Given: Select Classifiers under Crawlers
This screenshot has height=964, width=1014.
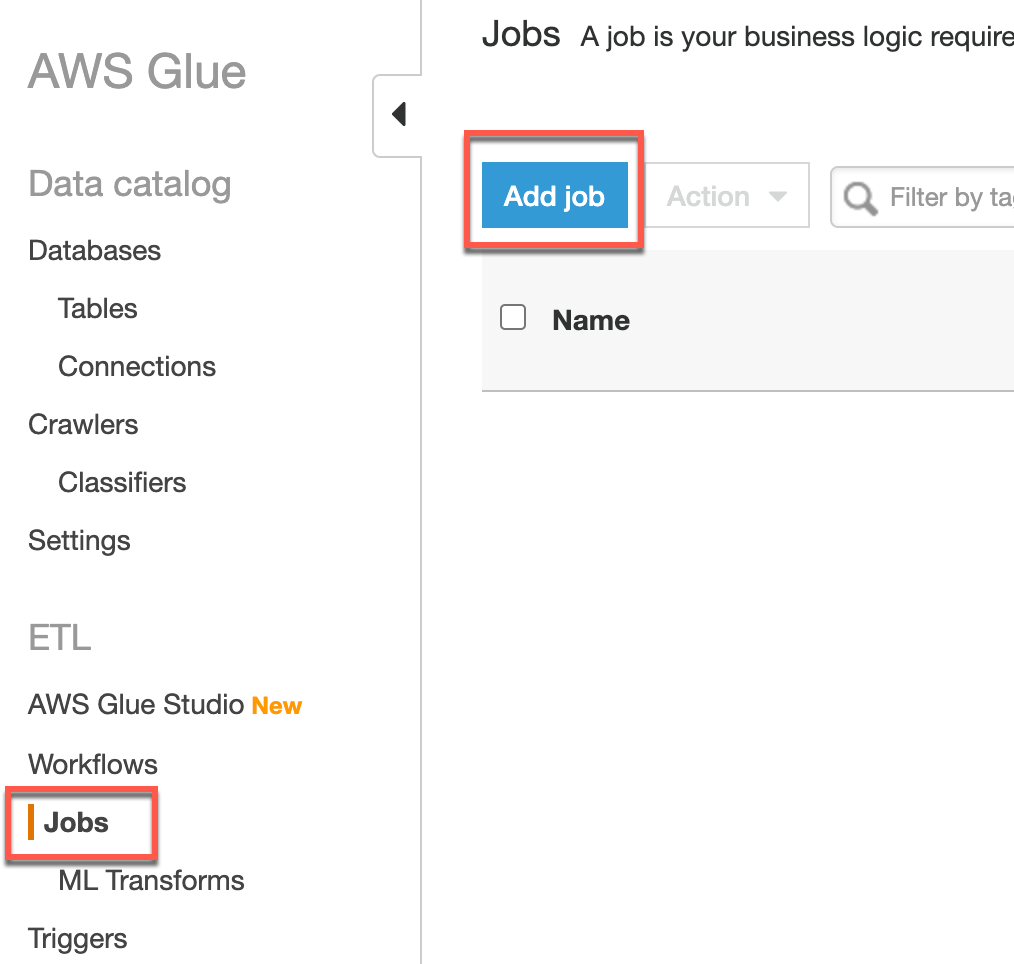Looking at the screenshot, I should click(x=122, y=482).
